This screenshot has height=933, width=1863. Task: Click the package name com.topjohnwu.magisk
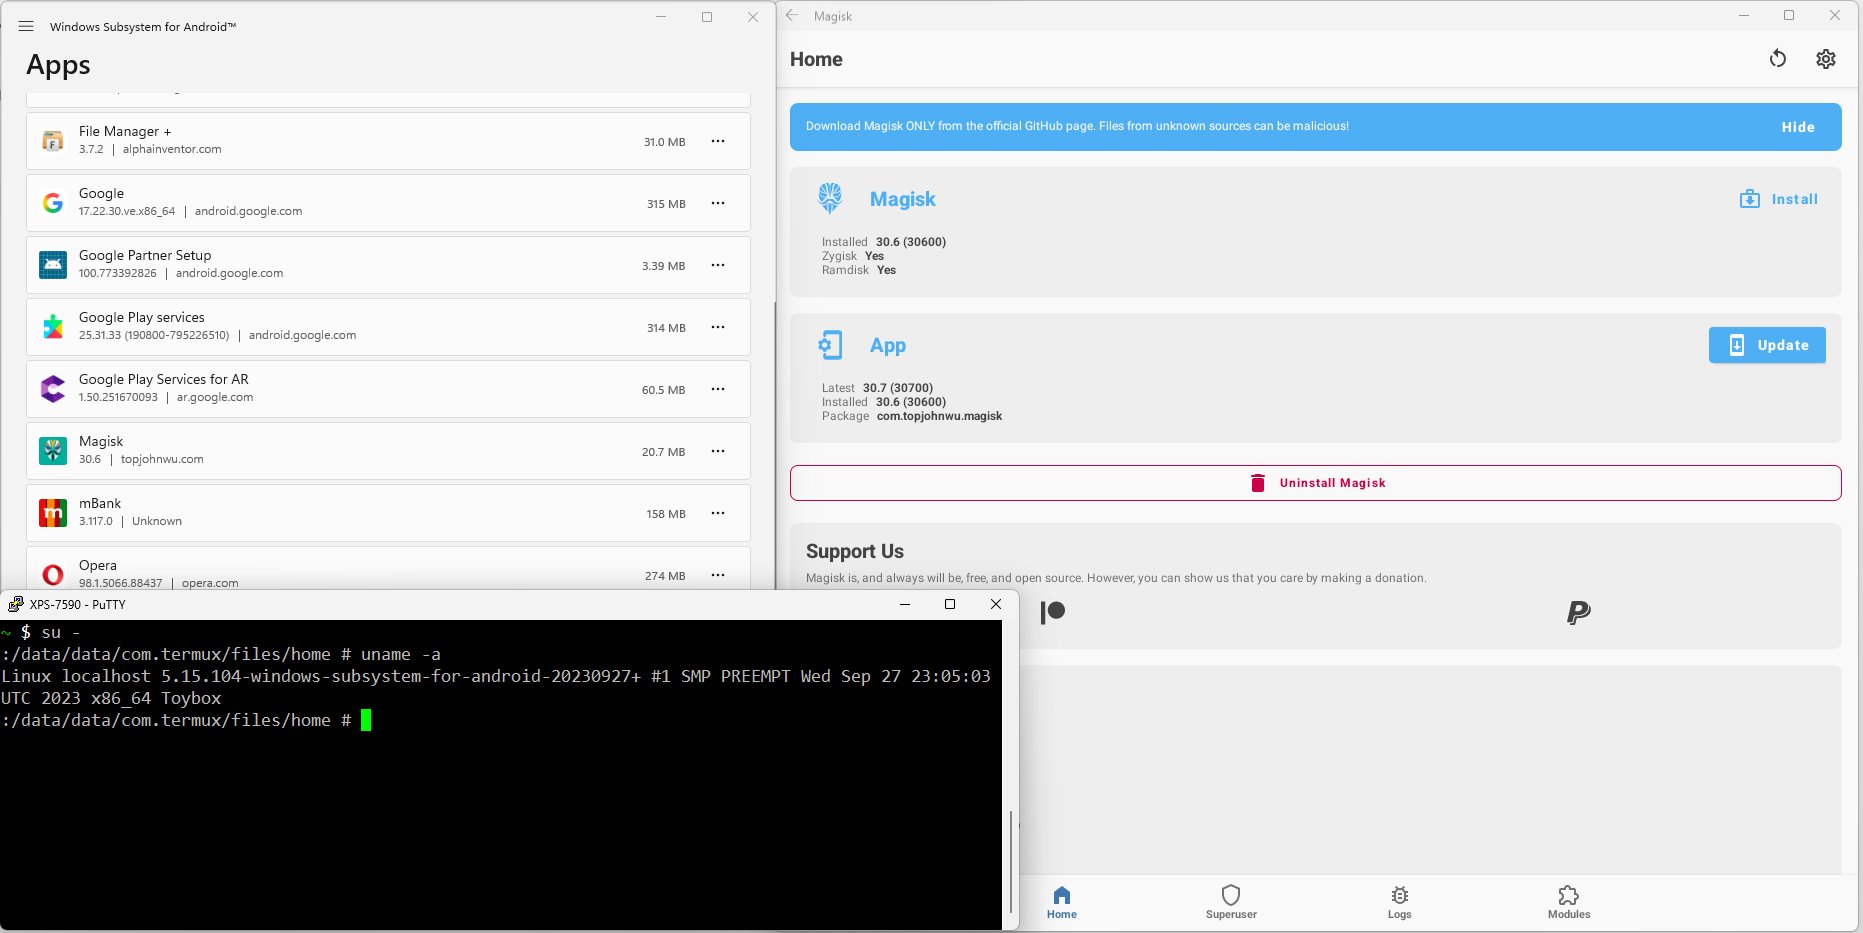coord(939,416)
